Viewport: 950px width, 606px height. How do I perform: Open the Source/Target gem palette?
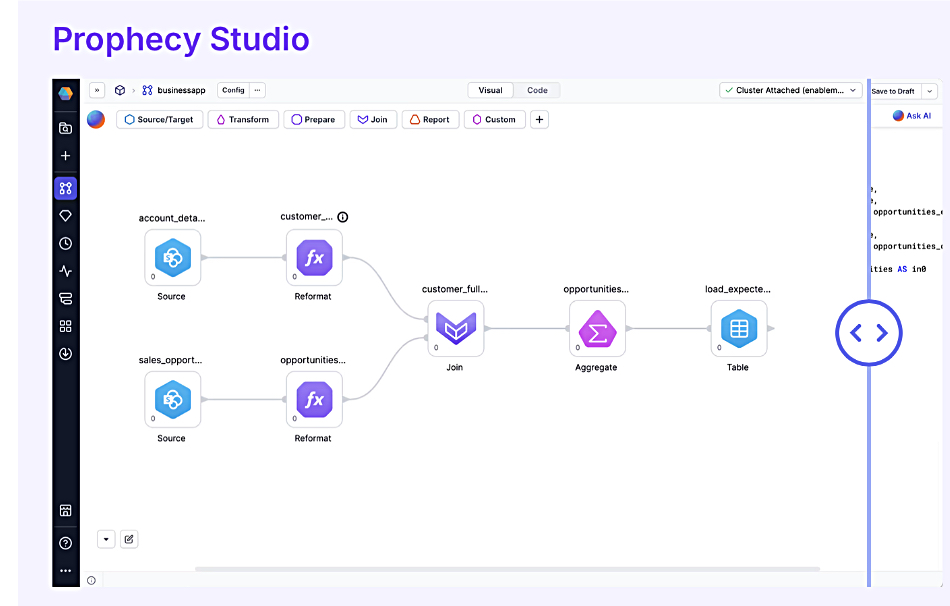159,119
